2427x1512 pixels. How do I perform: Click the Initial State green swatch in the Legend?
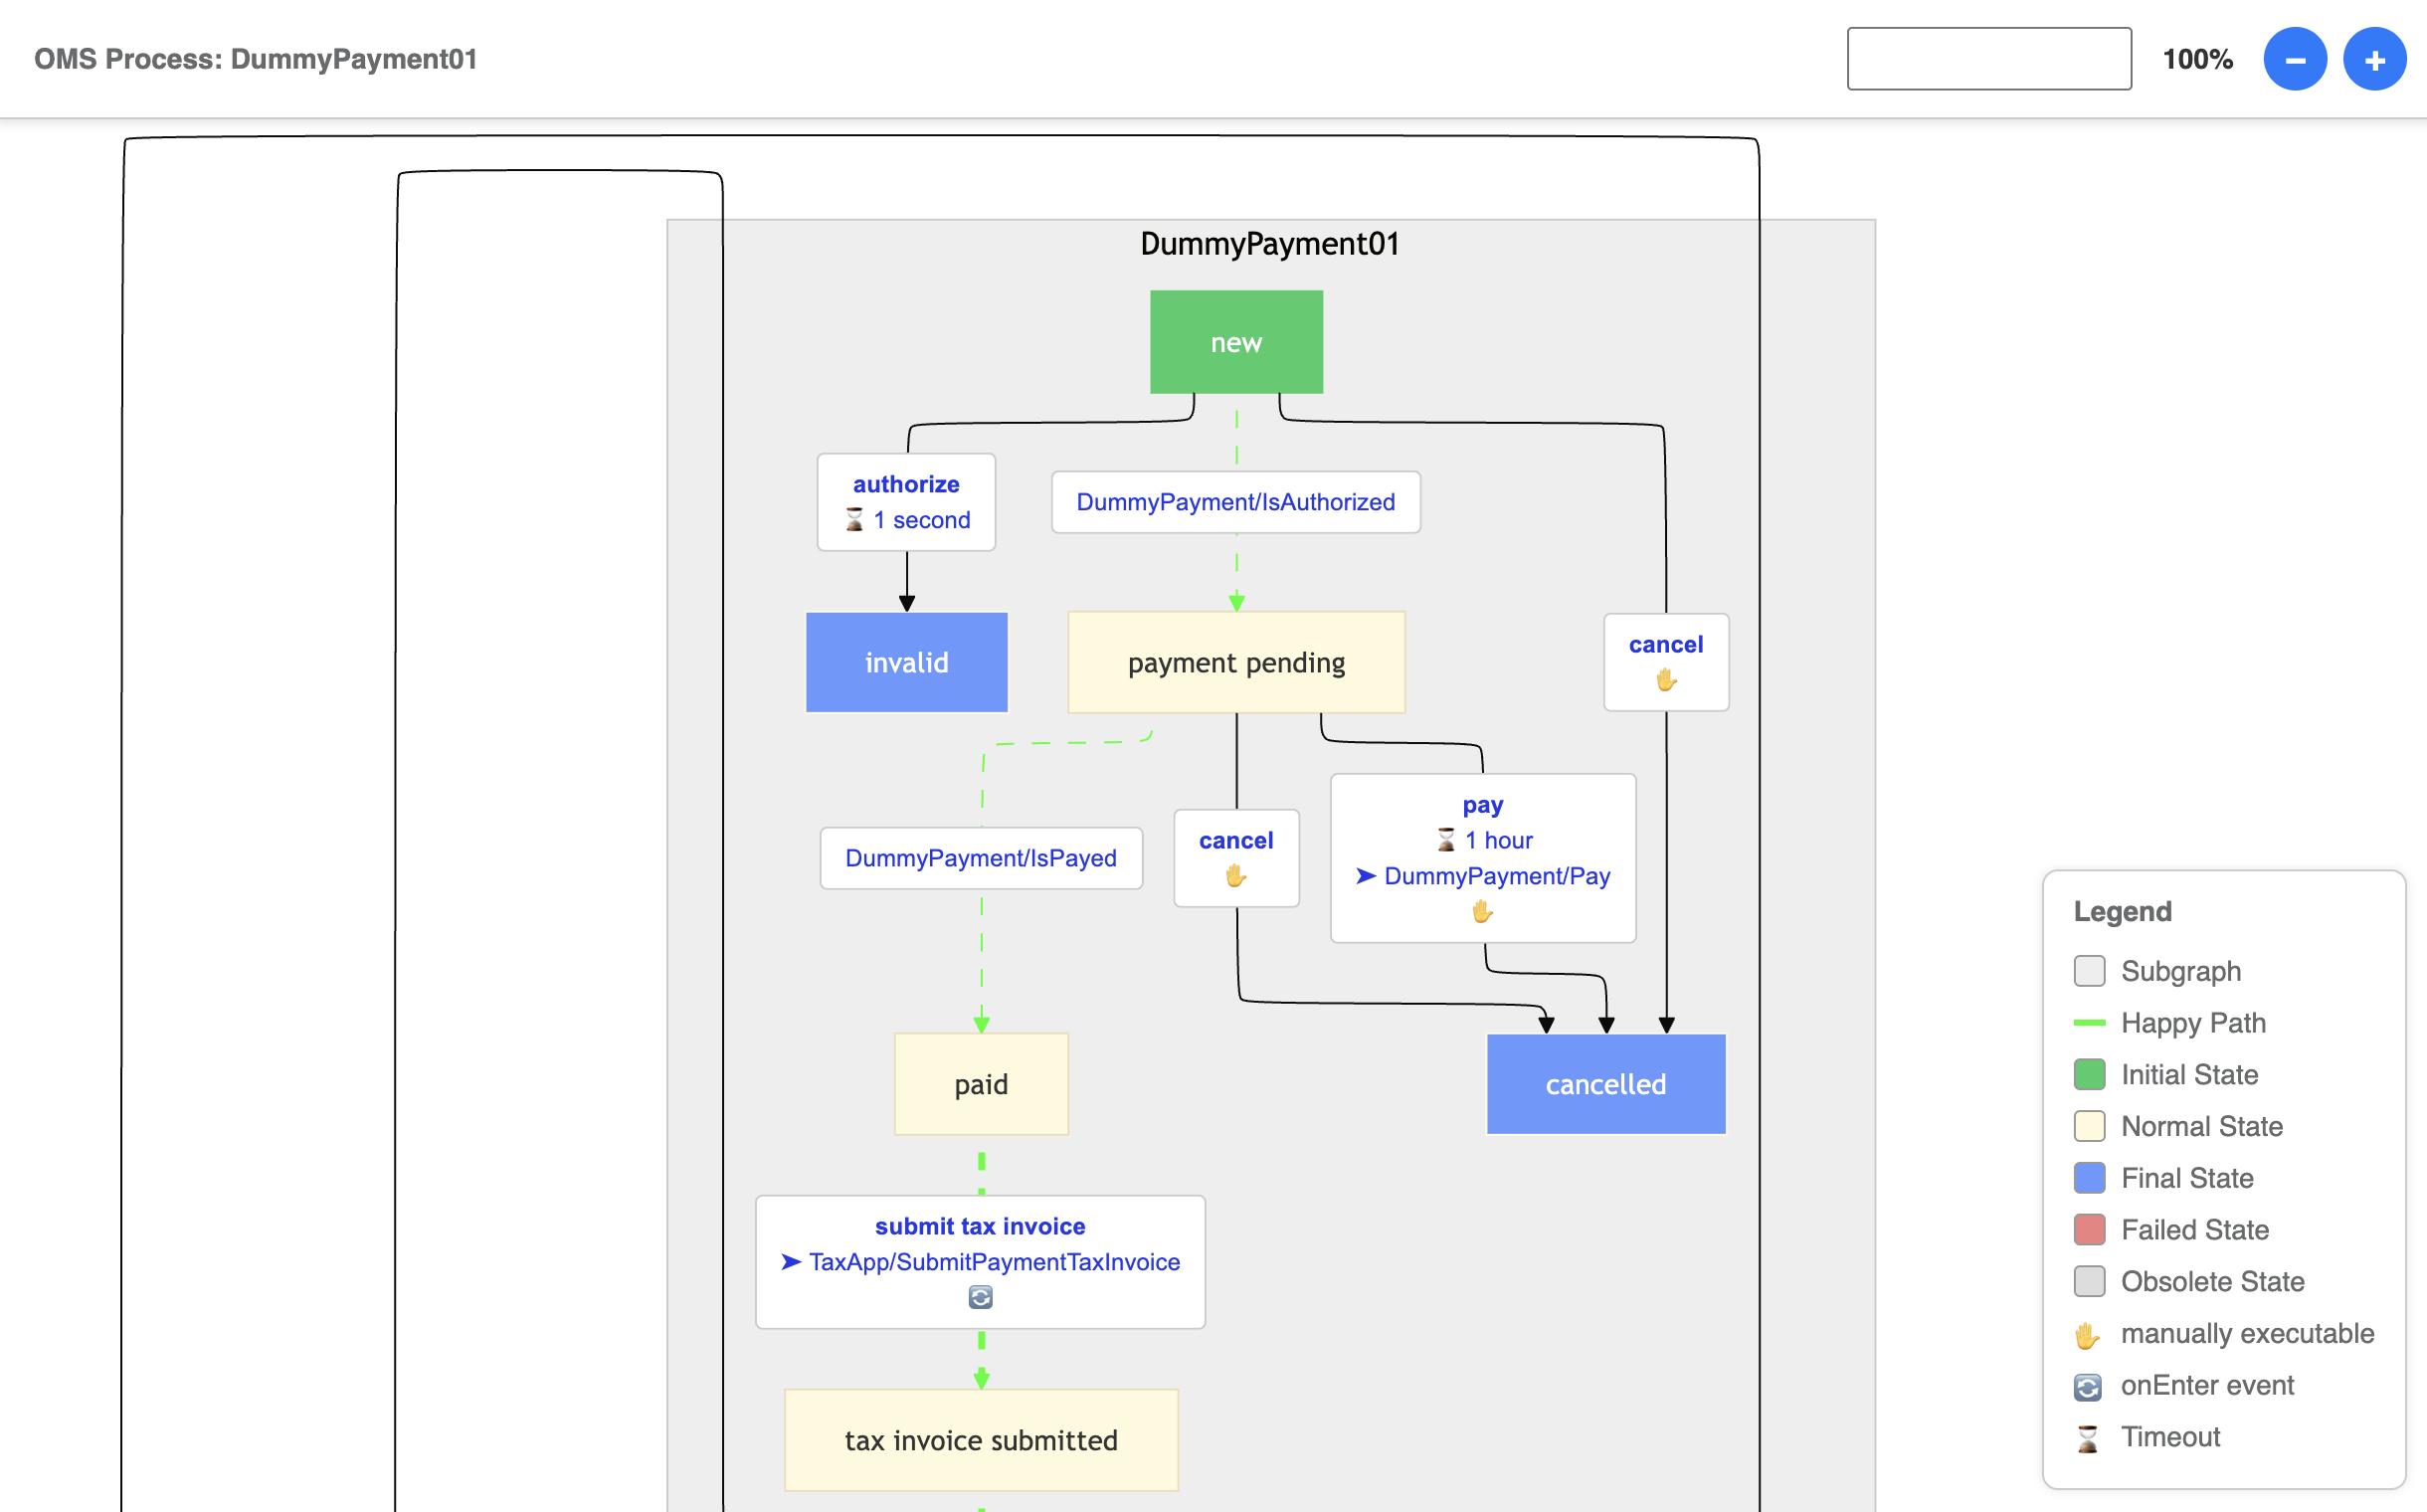click(x=2089, y=1074)
